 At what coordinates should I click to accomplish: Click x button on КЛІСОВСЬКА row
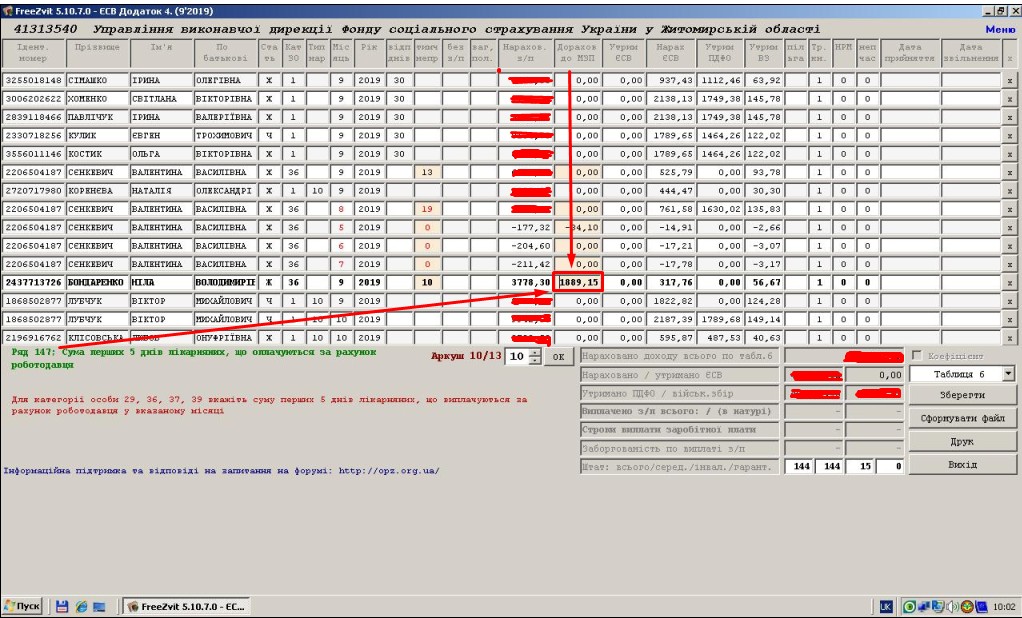pyautogui.click(x=1009, y=338)
